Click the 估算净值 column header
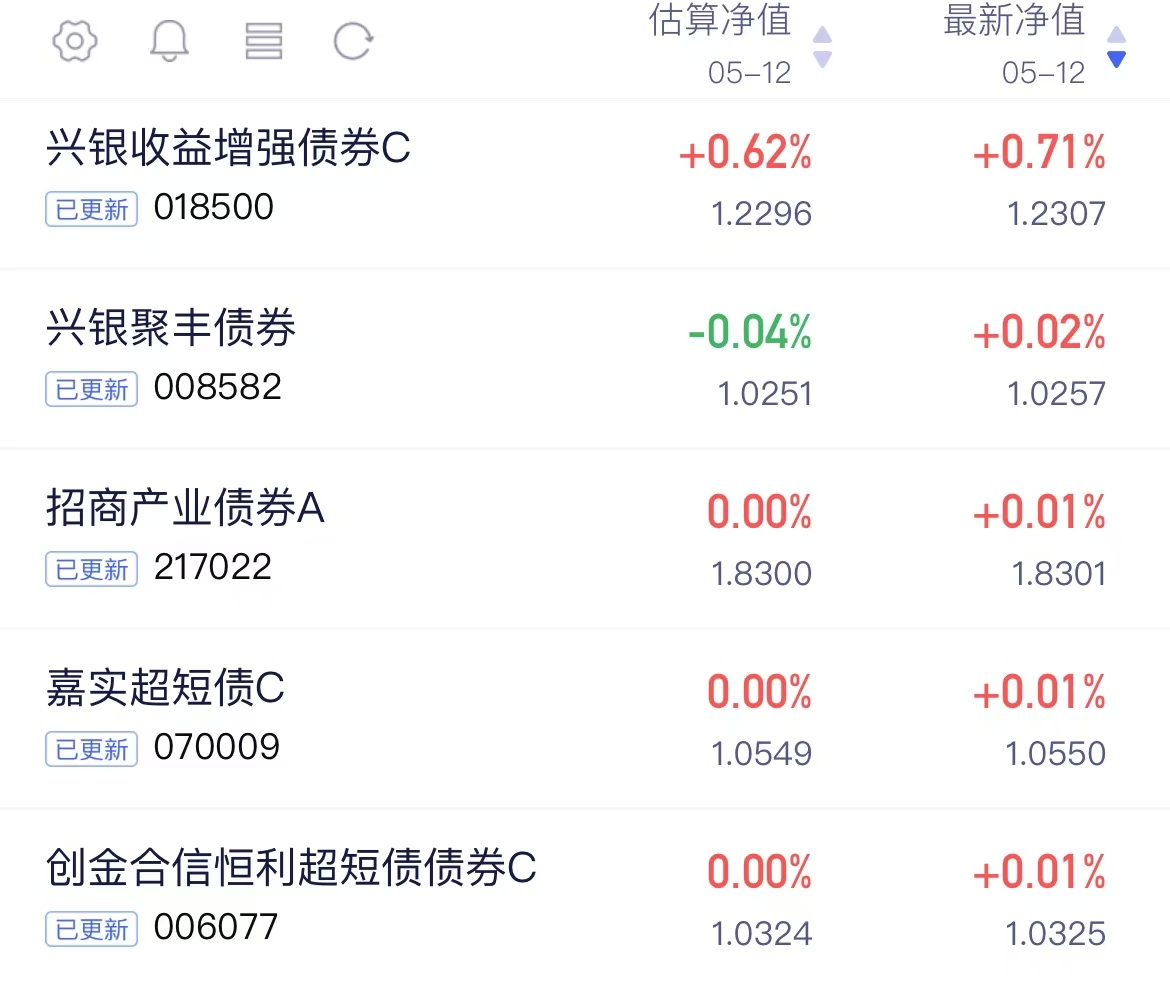Image resolution: width=1170 pixels, height=983 pixels. (x=720, y=20)
